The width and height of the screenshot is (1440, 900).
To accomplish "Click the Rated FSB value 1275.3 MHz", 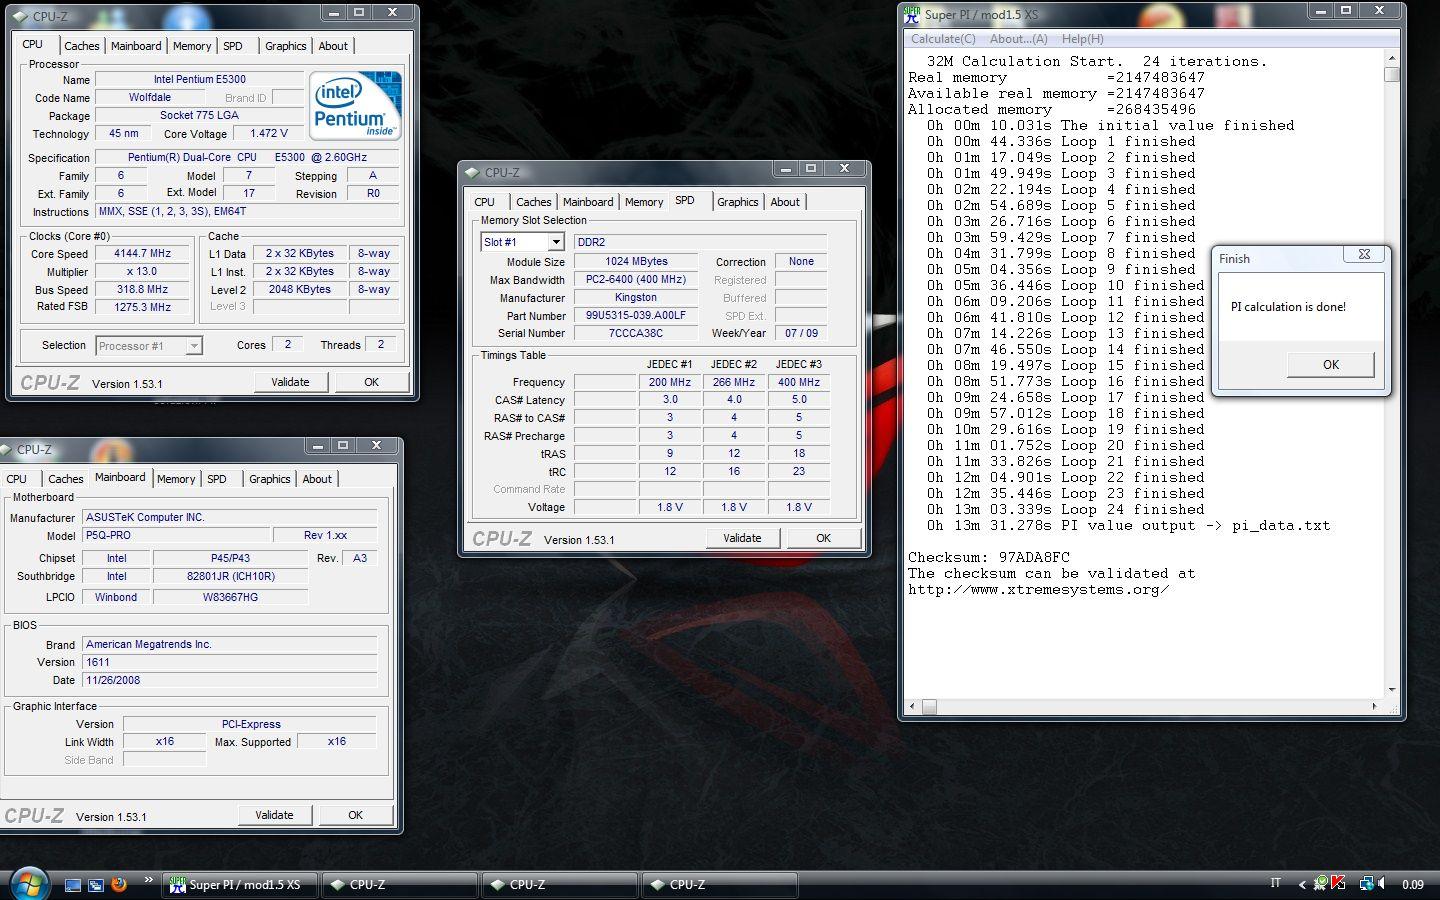I will click(x=142, y=308).
